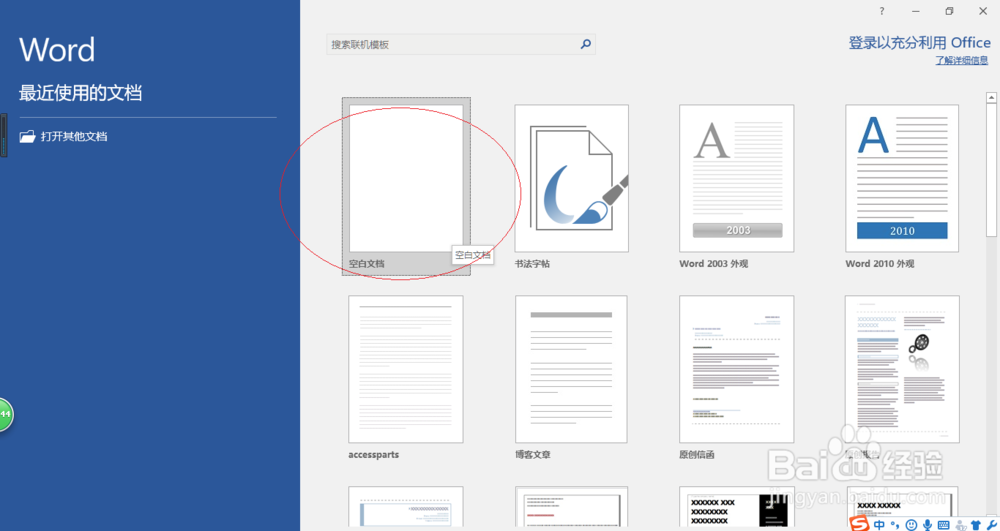Open the Help question mark icon

click(x=882, y=11)
